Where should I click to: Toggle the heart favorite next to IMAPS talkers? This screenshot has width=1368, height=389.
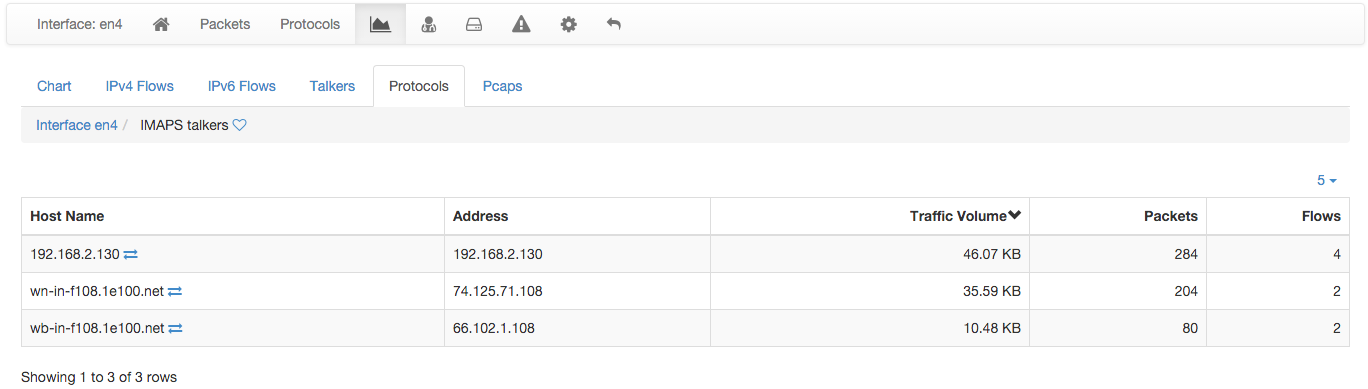(x=240, y=125)
